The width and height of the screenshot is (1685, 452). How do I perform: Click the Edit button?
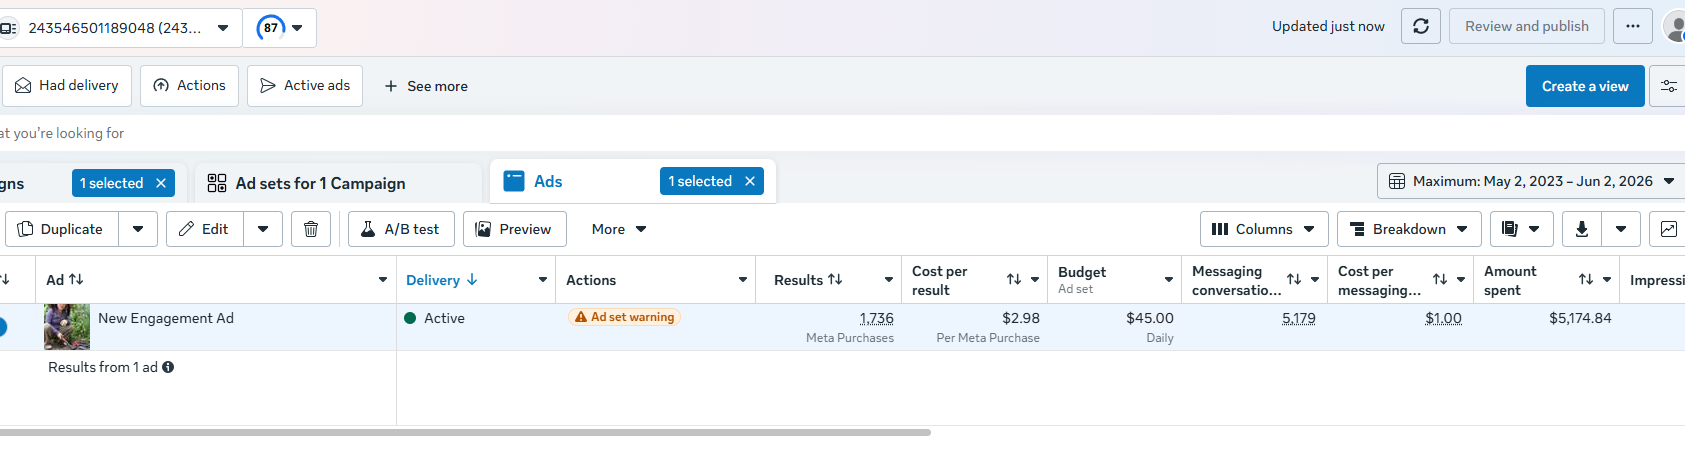pyautogui.click(x=205, y=229)
